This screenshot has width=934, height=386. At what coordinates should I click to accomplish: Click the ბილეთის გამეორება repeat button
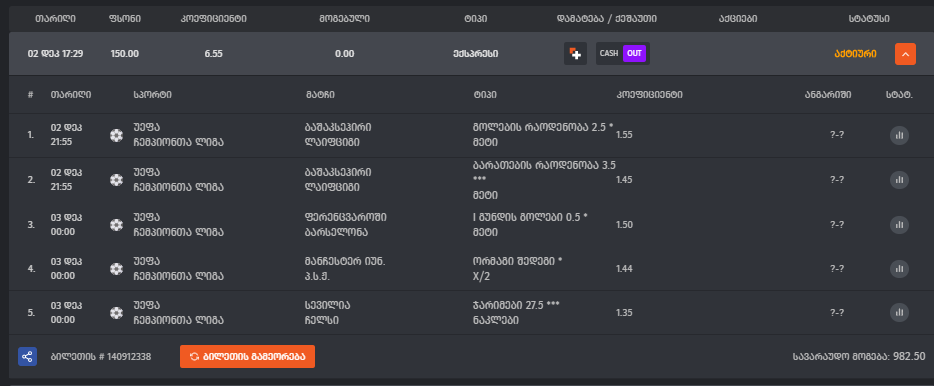(x=247, y=356)
